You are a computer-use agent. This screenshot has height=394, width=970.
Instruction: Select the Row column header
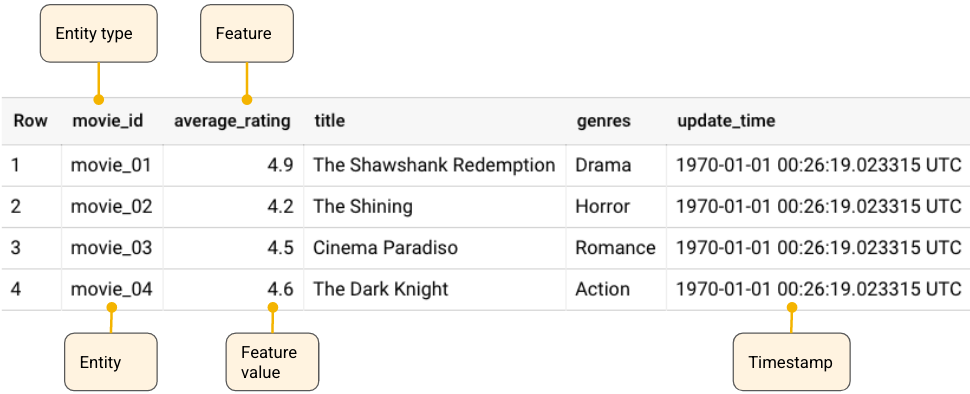tap(30, 121)
